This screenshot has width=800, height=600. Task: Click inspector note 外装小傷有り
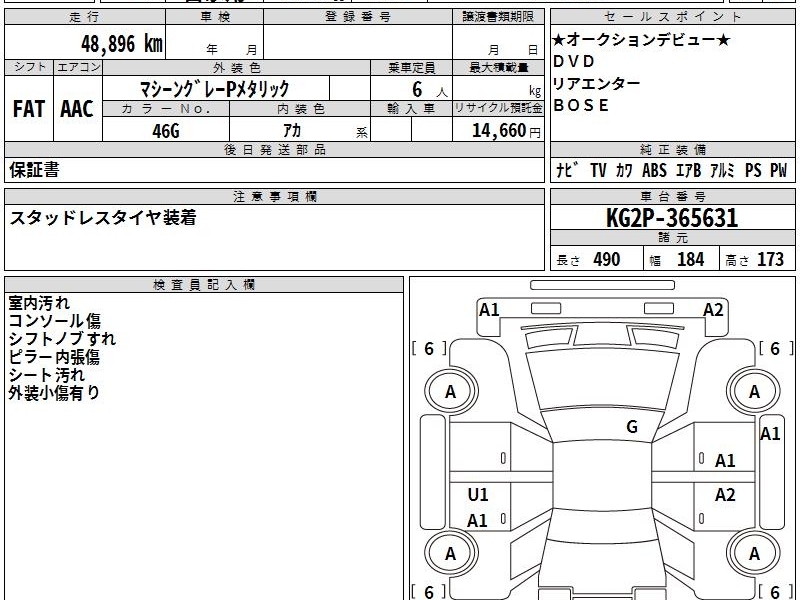pos(54,393)
